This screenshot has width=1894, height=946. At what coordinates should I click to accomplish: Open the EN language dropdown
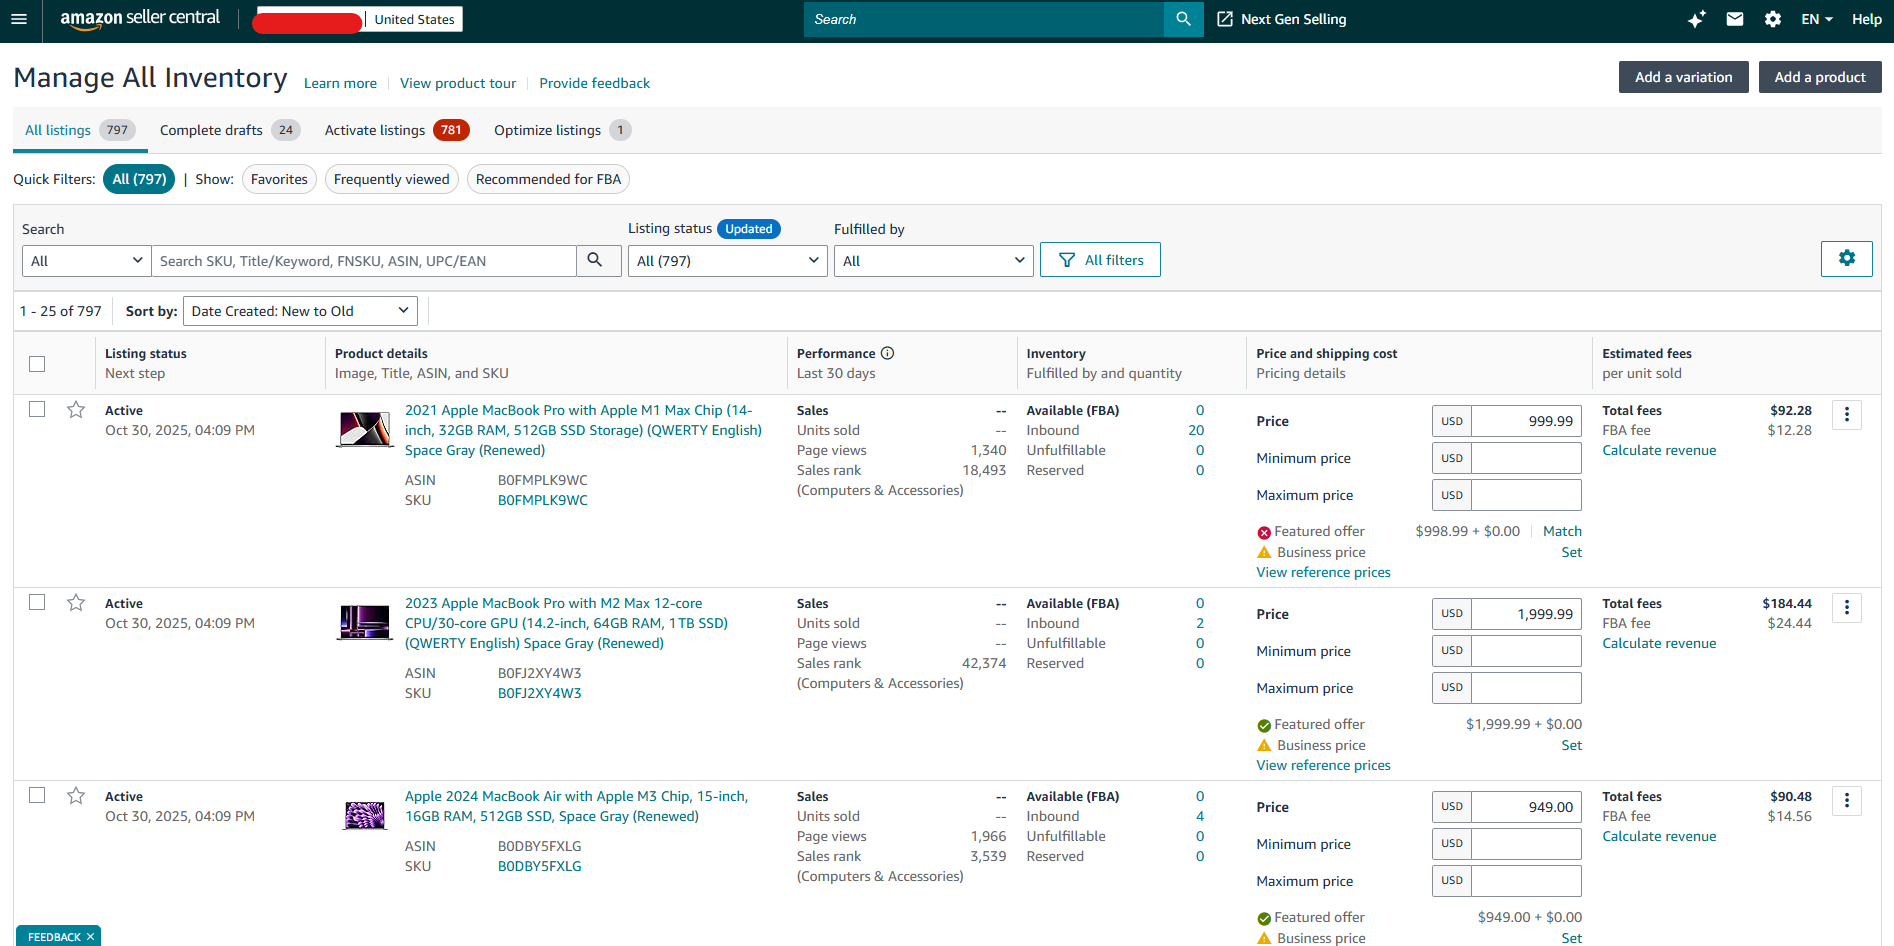tap(1817, 19)
